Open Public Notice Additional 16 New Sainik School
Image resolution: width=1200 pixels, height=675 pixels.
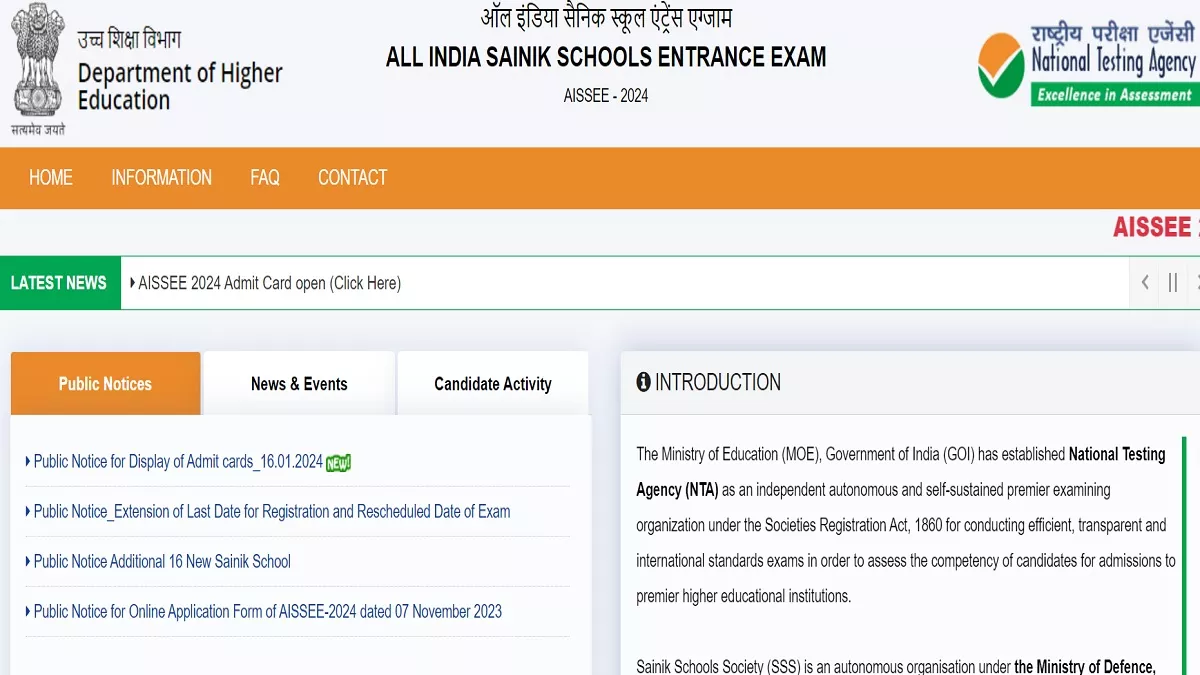[x=162, y=562]
